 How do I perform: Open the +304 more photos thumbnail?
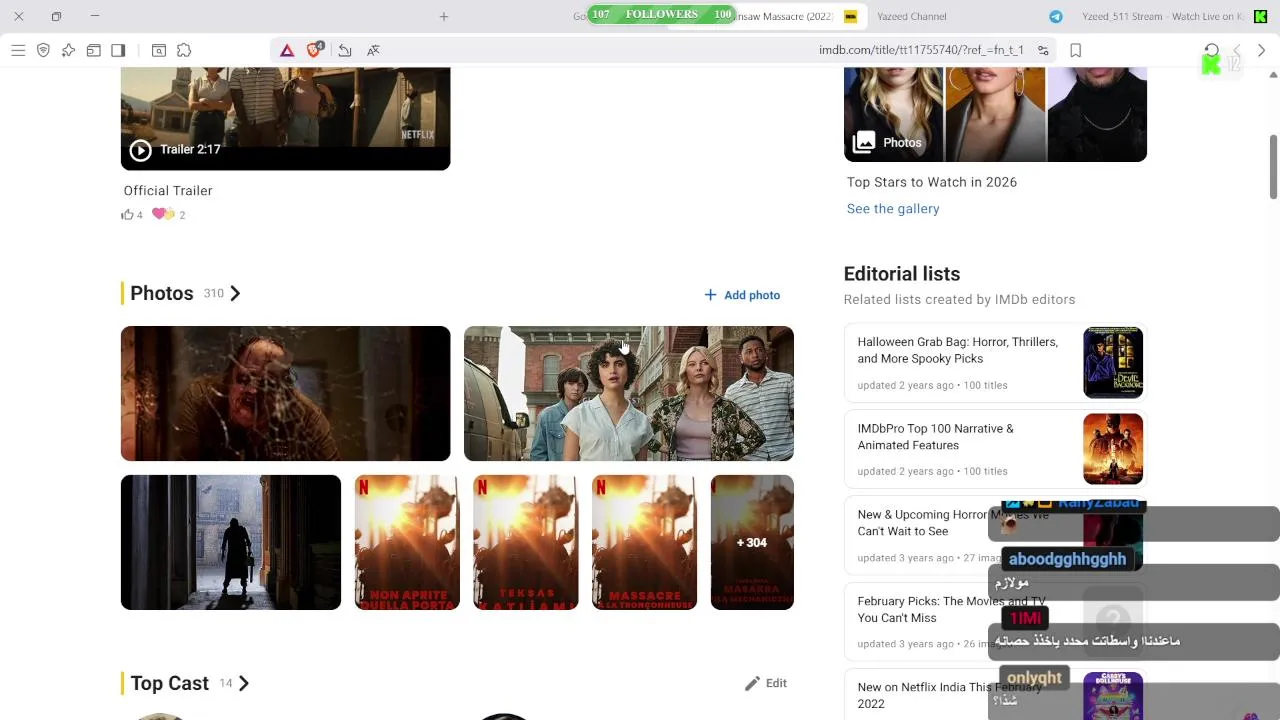[752, 542]
